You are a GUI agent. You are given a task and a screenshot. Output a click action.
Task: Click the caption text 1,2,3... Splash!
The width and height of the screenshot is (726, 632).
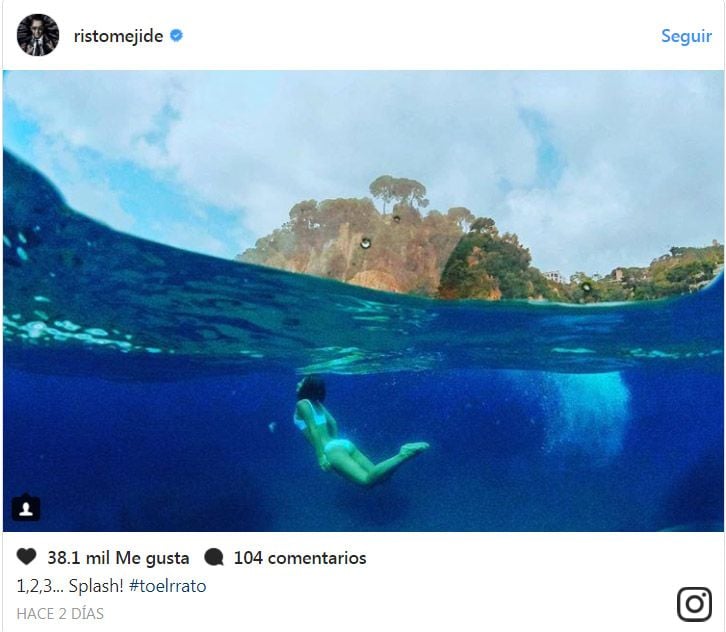click(x=70, y=586)
